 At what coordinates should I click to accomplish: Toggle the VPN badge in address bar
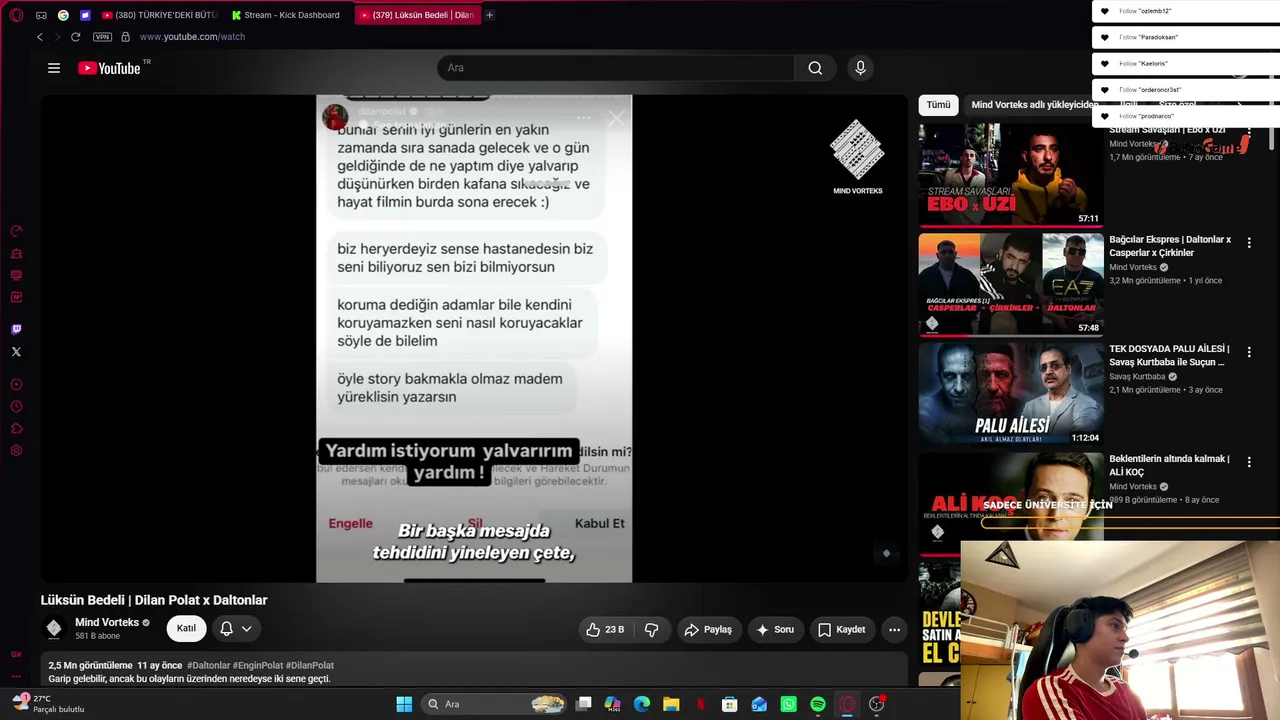102,37
